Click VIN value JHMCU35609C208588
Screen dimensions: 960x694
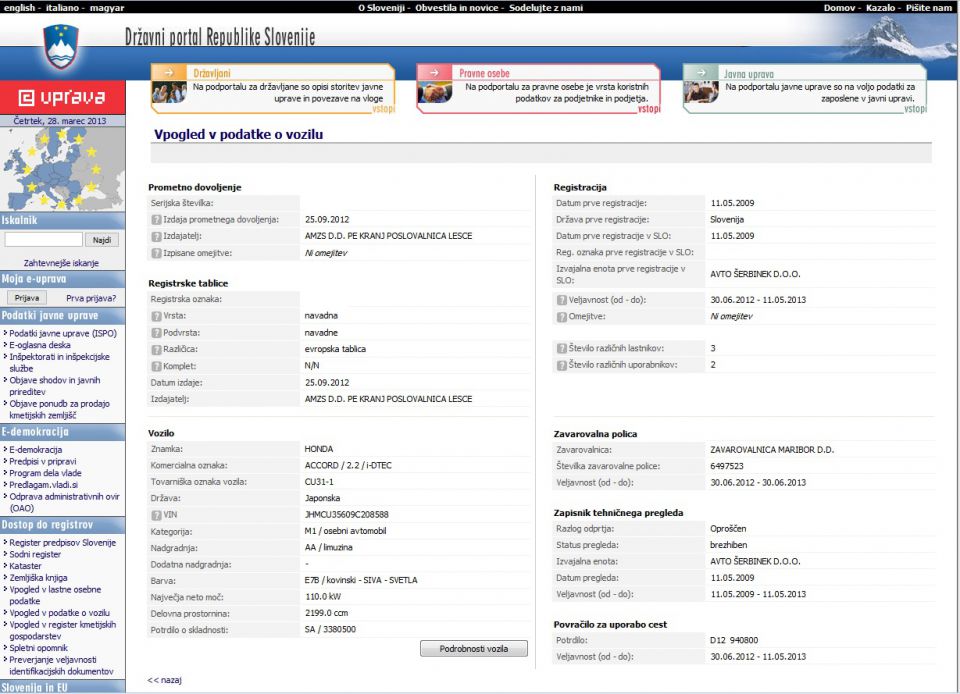point(347,515)
